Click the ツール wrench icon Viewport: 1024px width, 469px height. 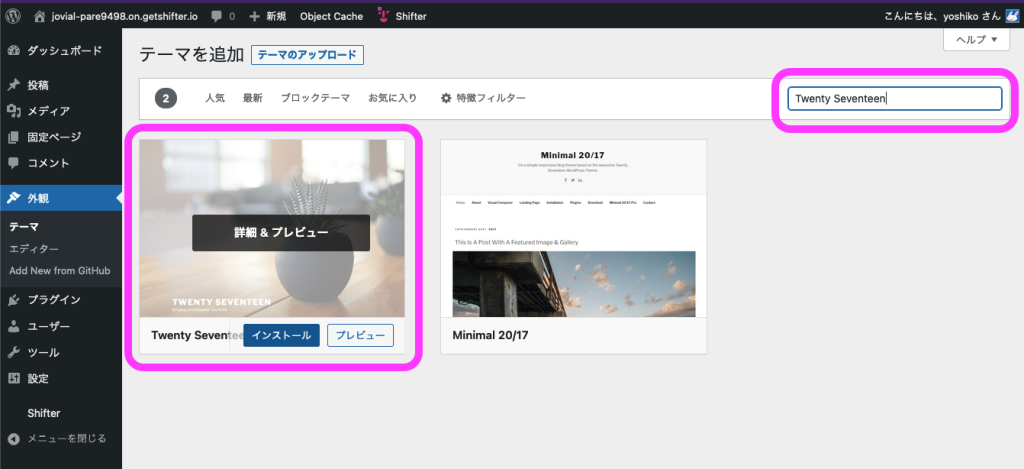[14, 352]
